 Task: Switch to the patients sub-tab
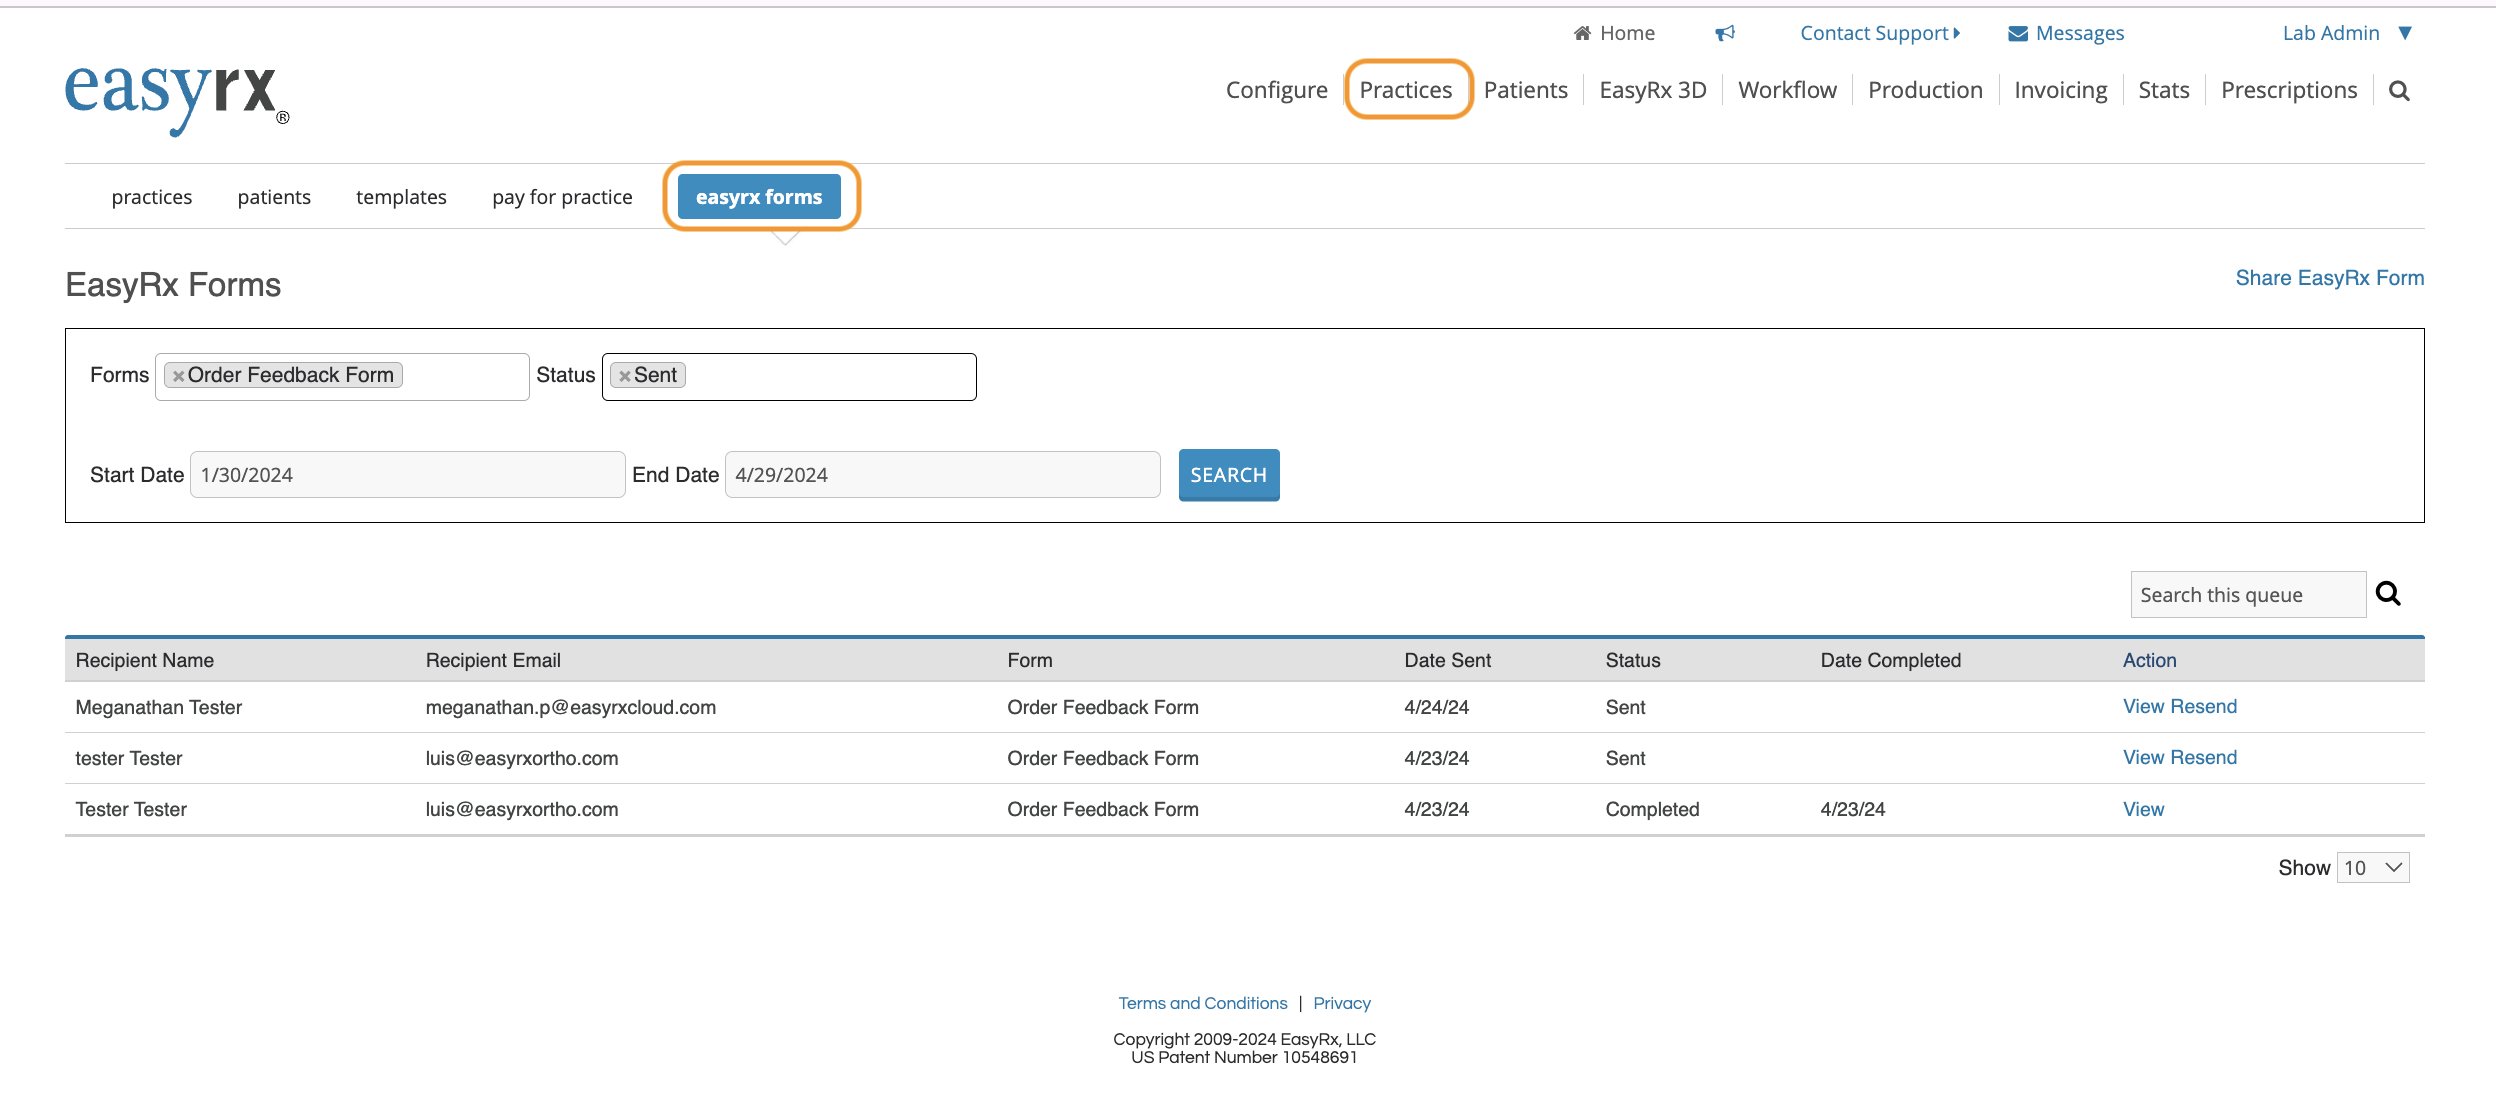(x=274, y=197)
